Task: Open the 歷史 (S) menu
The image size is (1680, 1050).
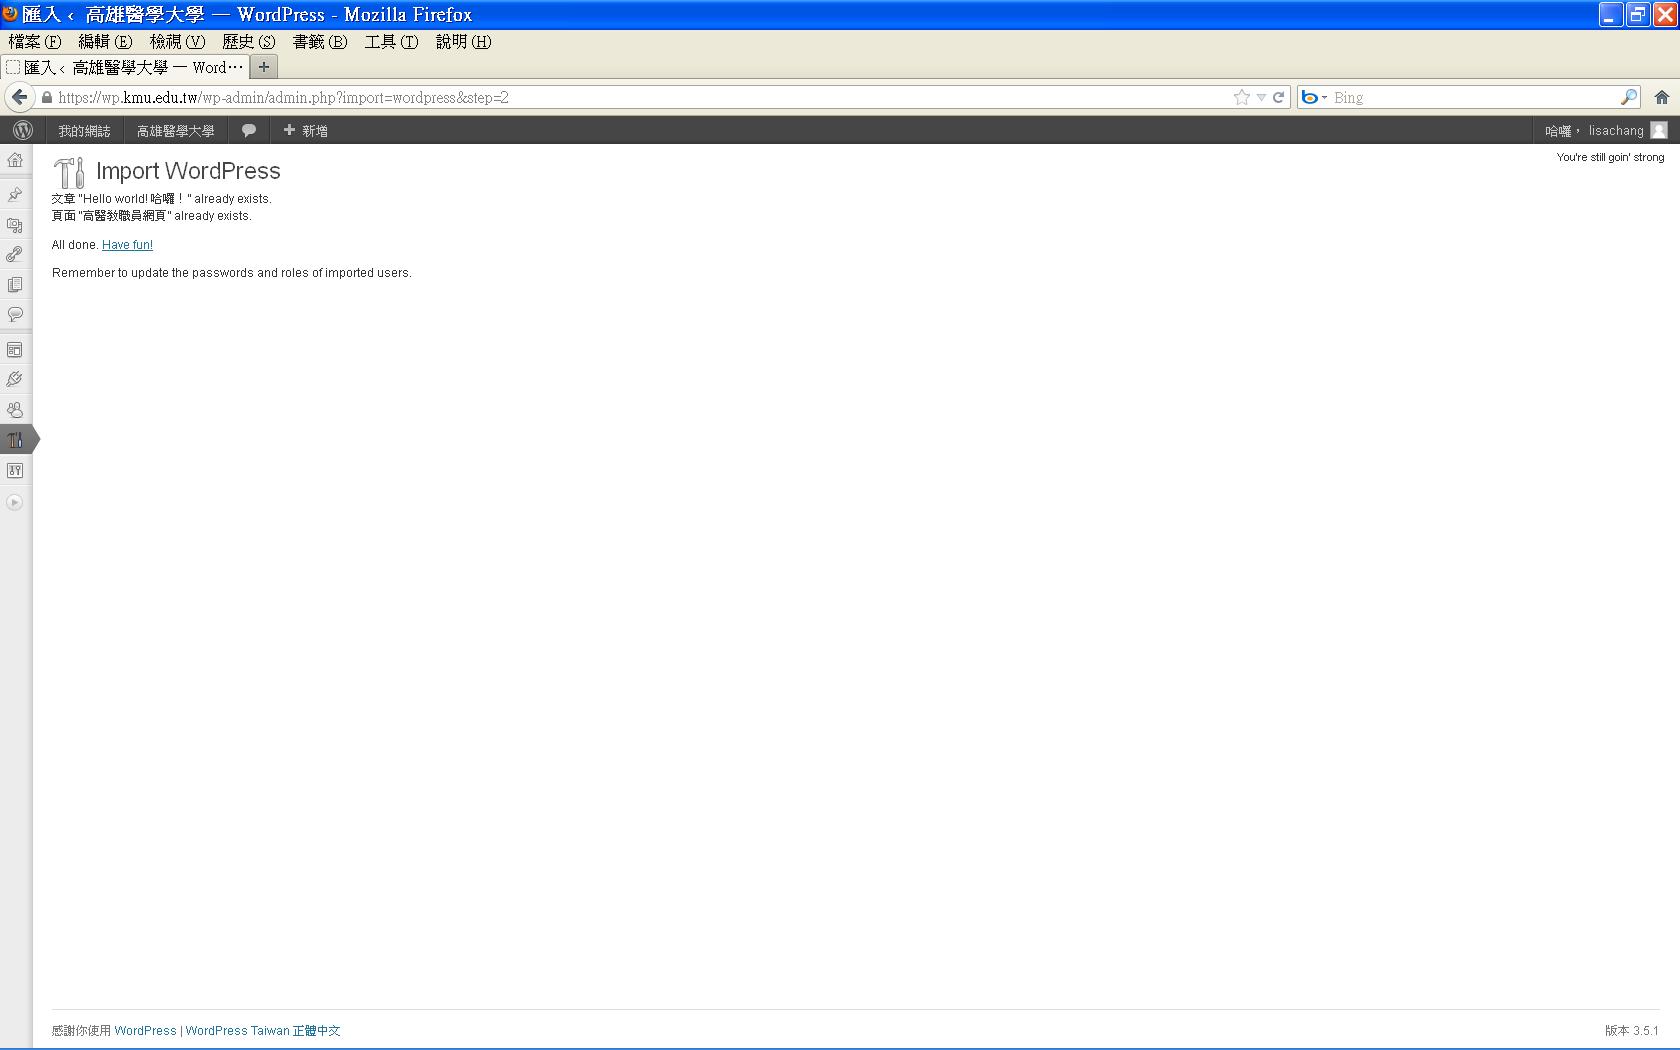Action: (249, 42)
